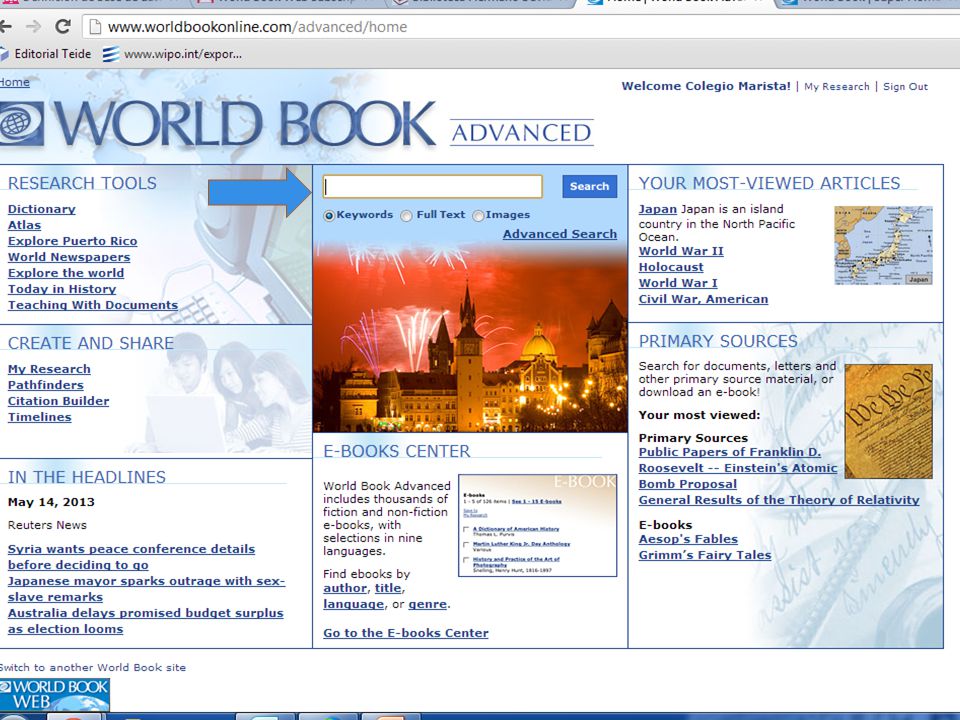Click the Home breadcrumb link
The image size is (960, 720).
coord(15,82)
